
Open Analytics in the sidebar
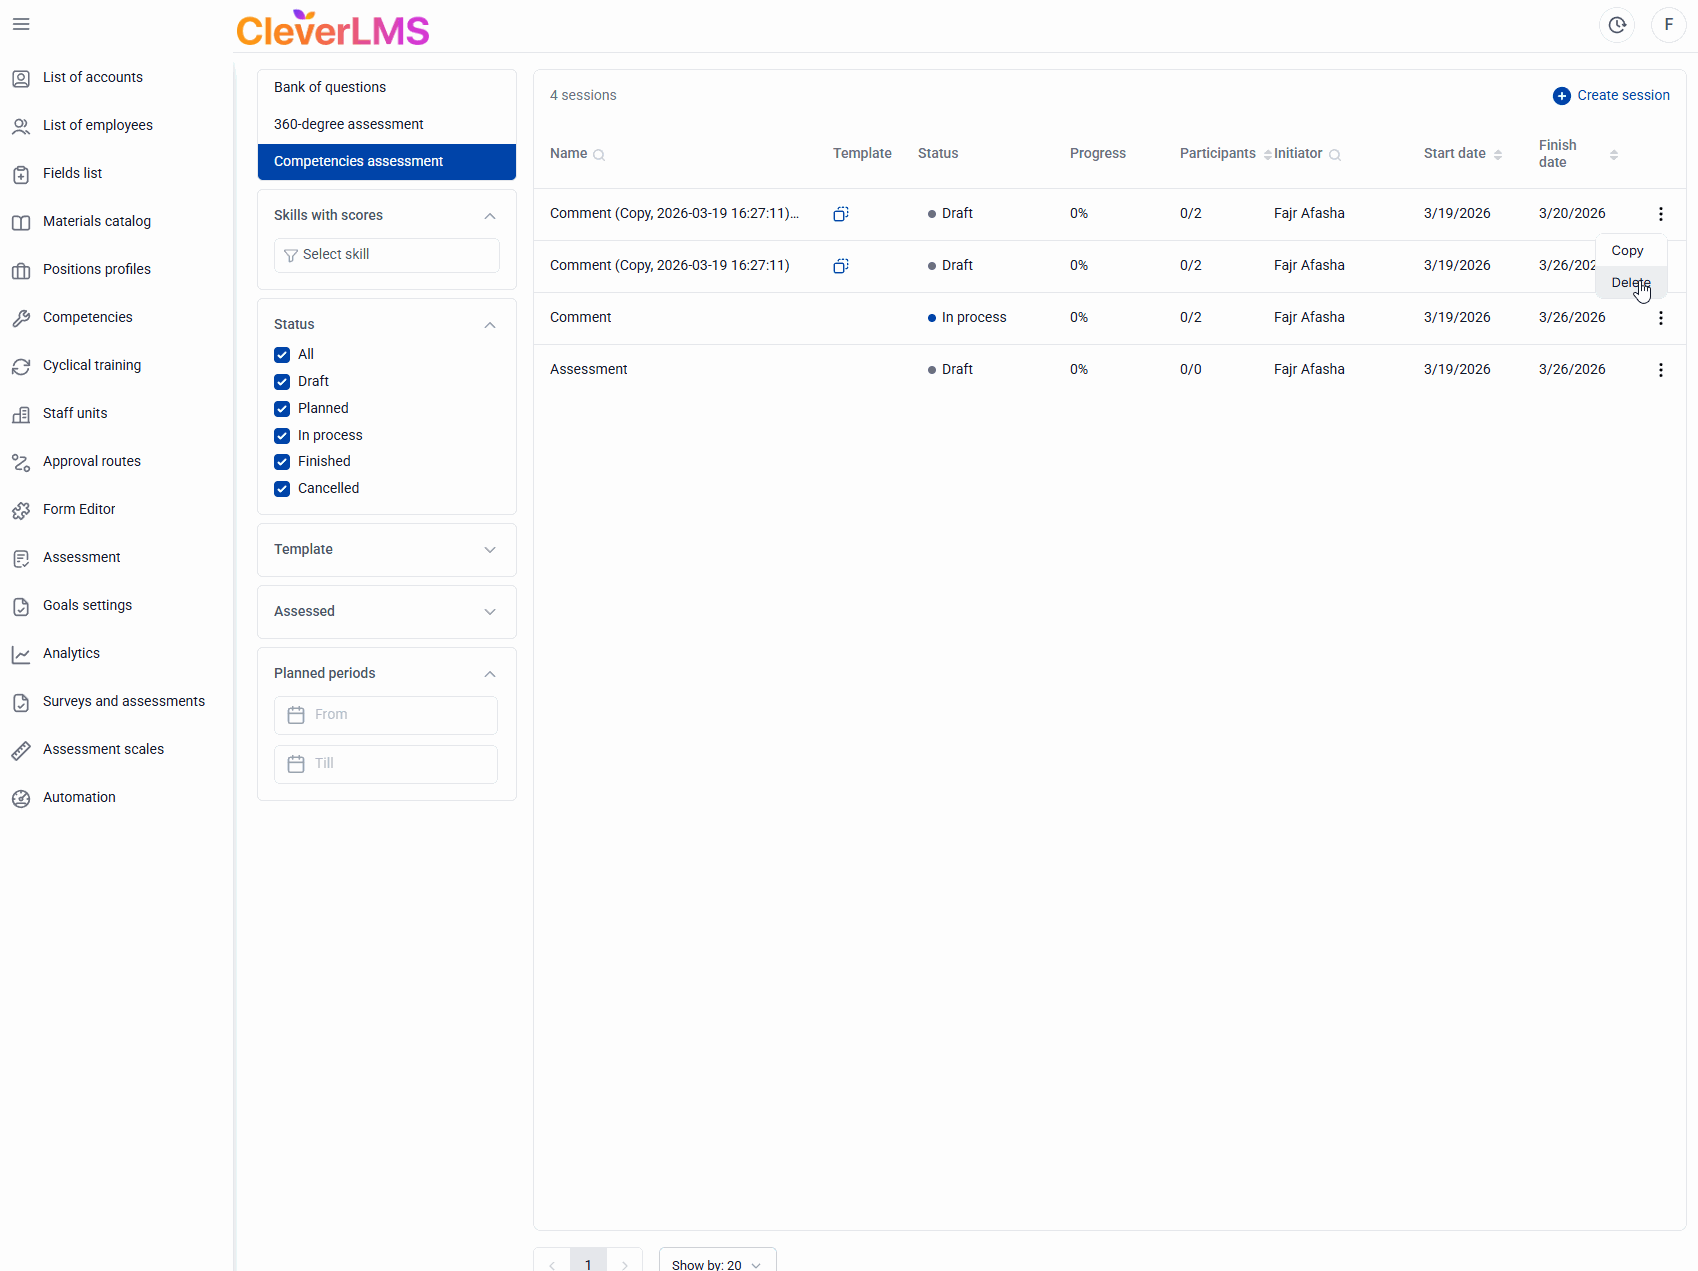(x=71, y=654)
